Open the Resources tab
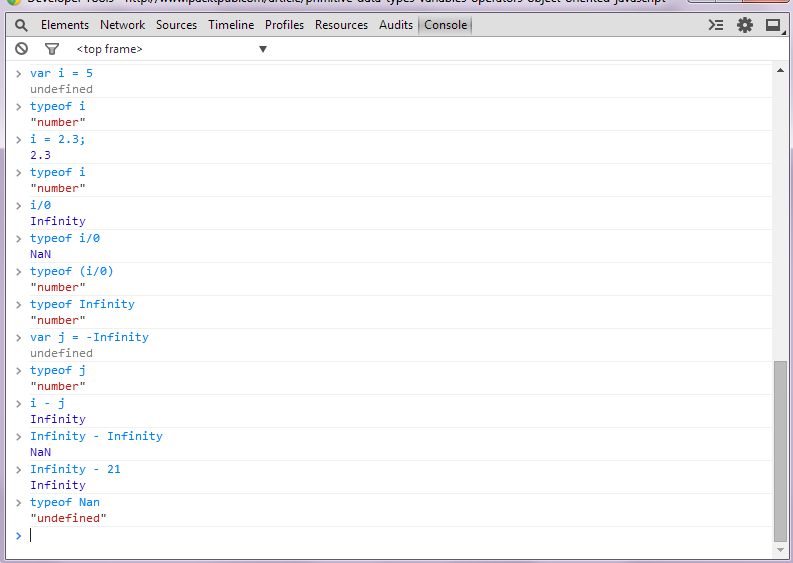793x563 pixels. pyautogui.click(x=341, y=25)
